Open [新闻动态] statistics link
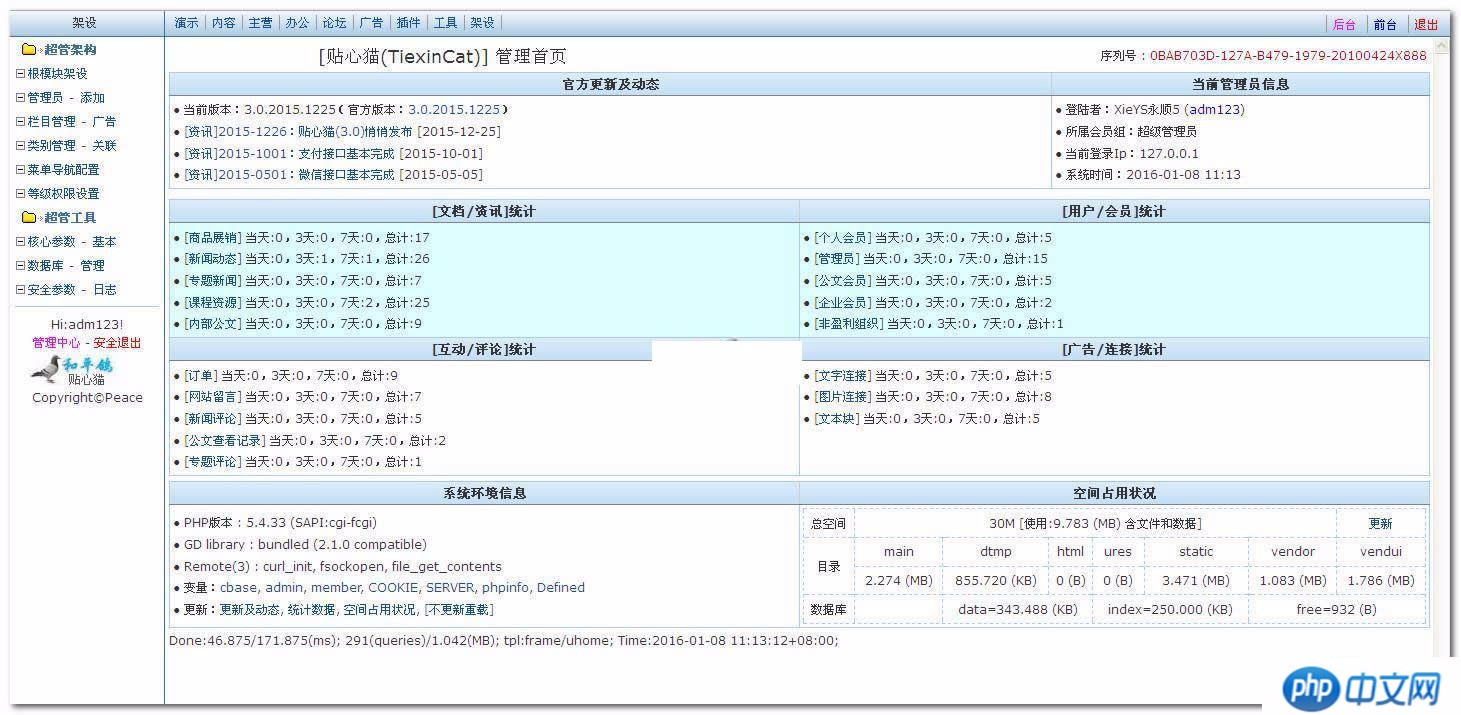 coord(213,259)
